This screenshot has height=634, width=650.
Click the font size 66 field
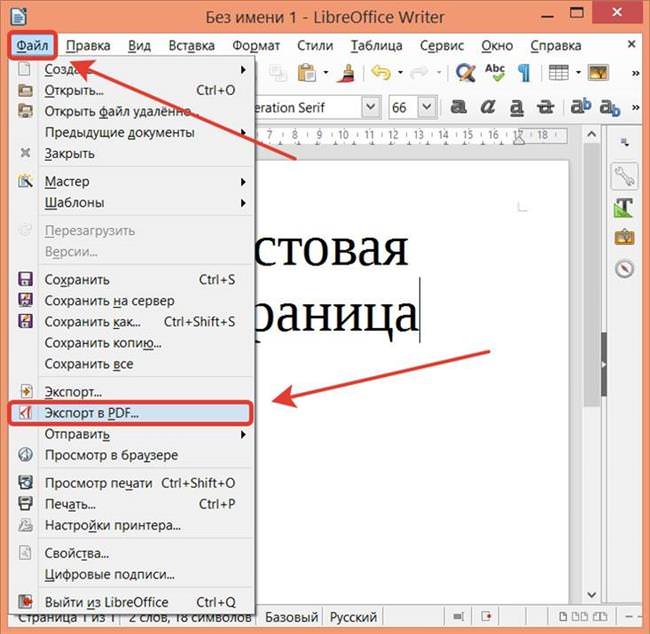(x=403, y=107)
